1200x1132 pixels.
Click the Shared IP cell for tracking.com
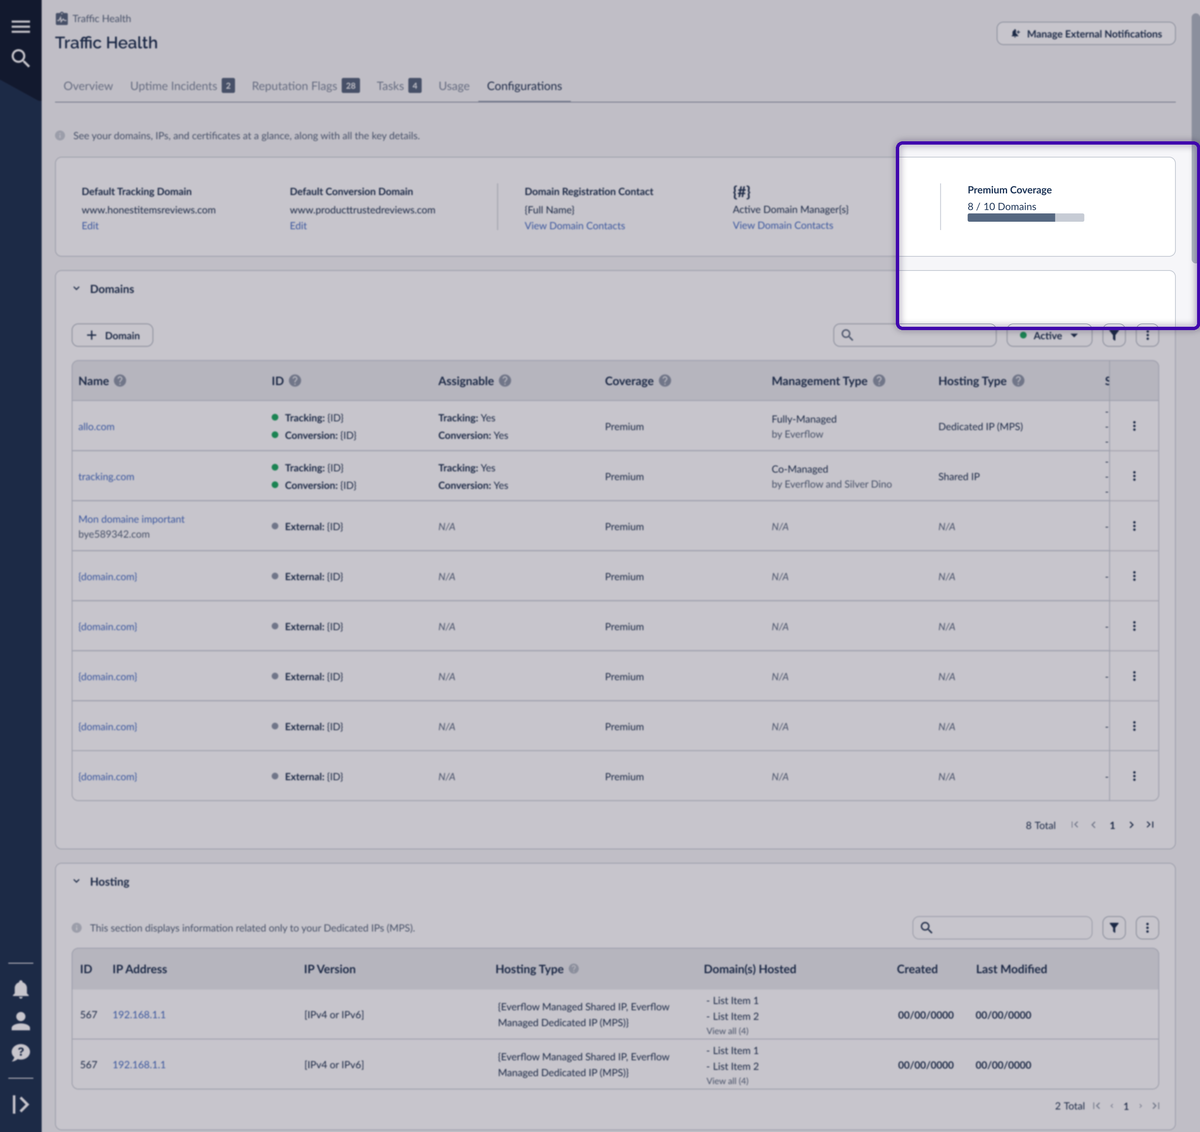(959, 476)
